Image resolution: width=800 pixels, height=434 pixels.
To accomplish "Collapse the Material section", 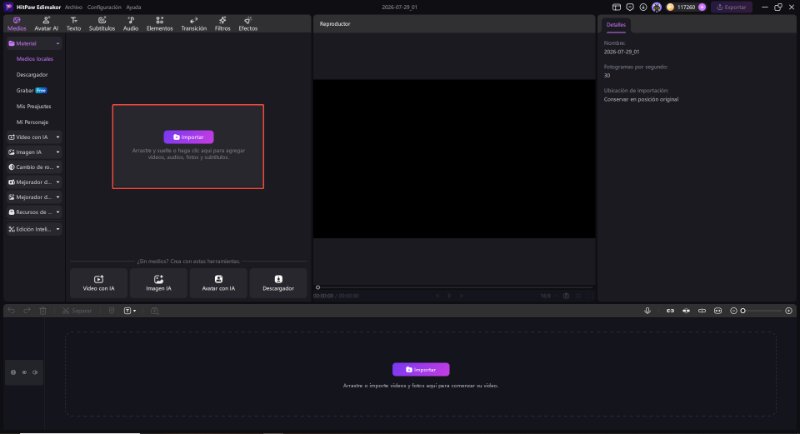I will [34, 43].
